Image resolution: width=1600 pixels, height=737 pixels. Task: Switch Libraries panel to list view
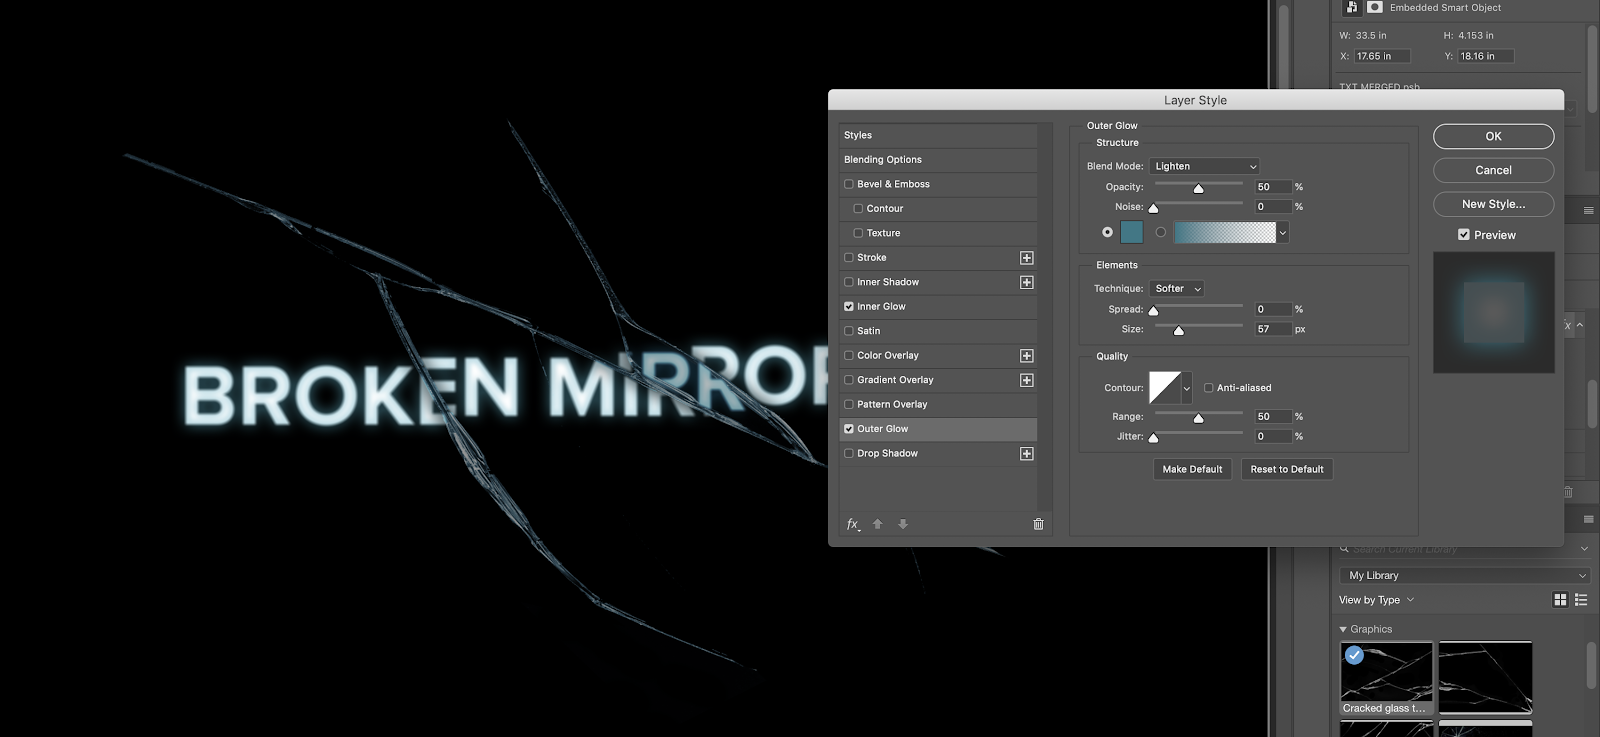coord(1581,600)
